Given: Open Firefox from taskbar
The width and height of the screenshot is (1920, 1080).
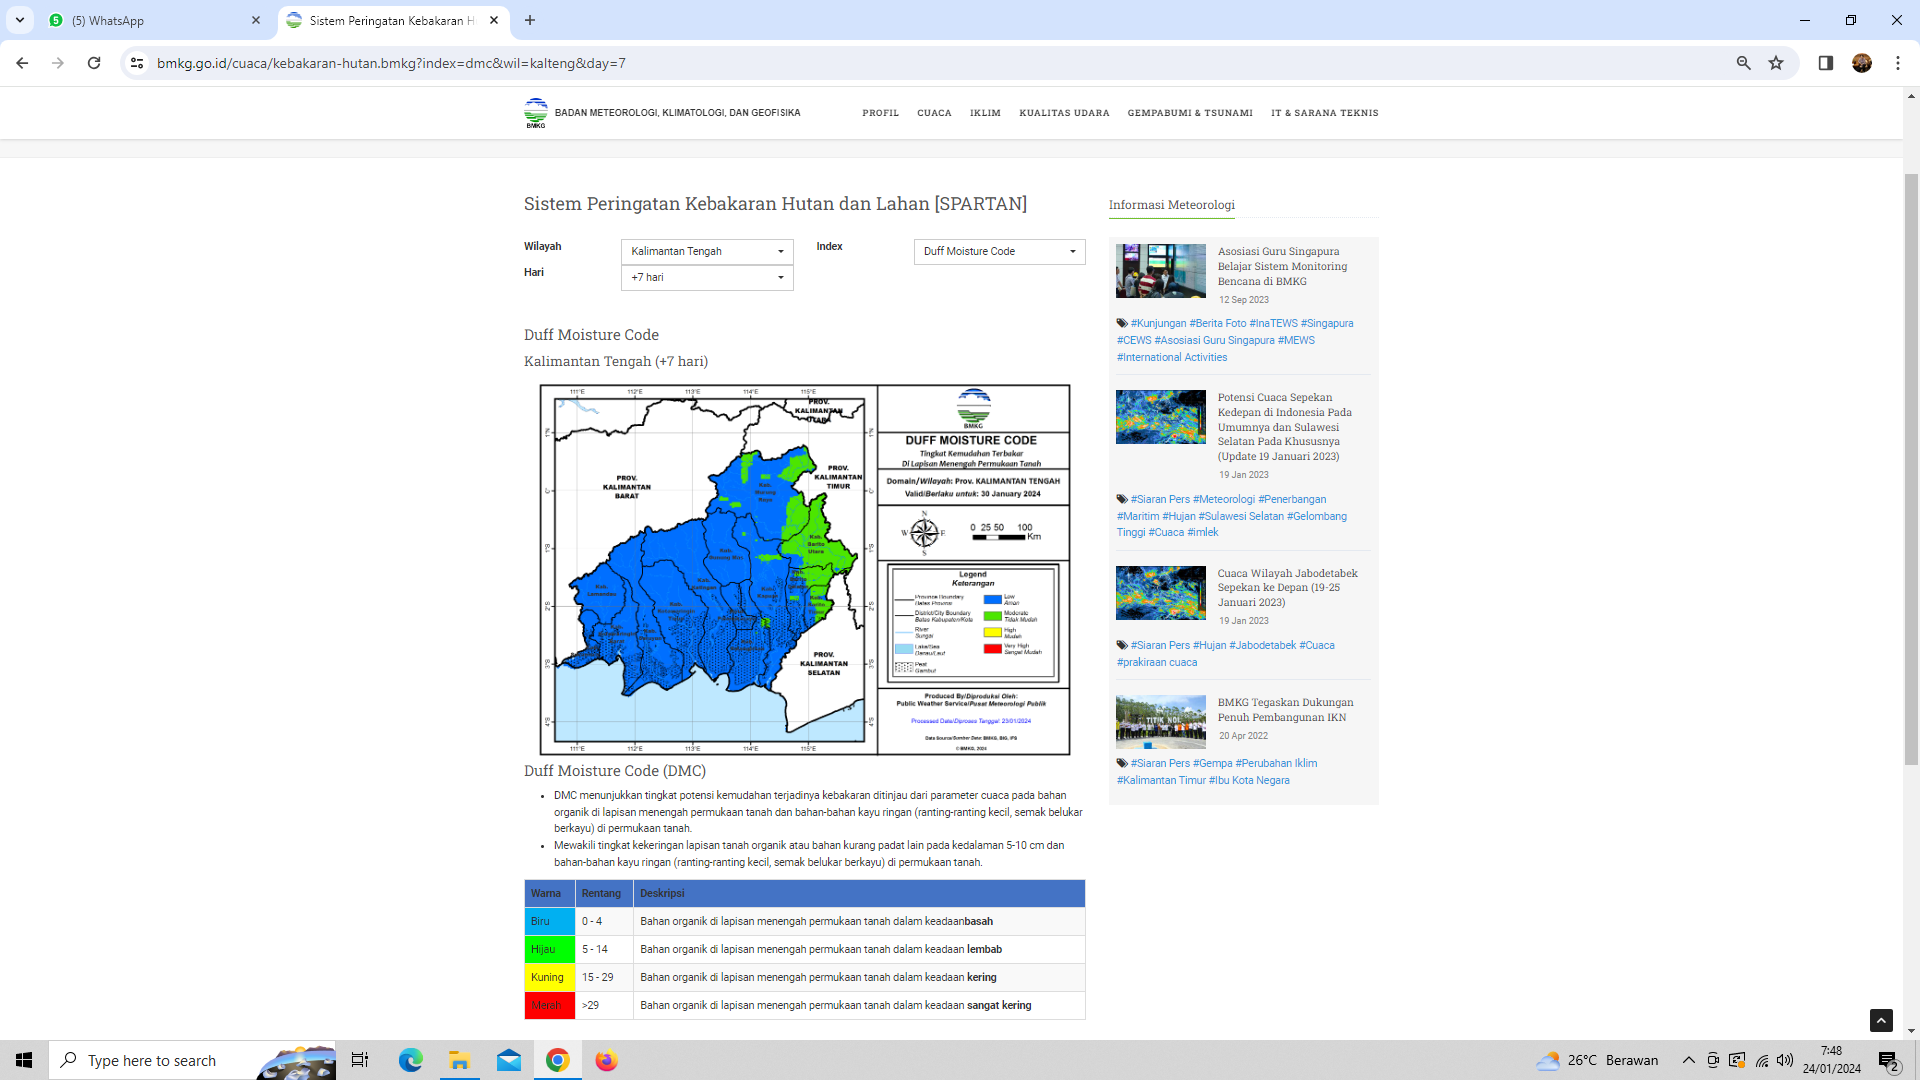Looking at the screenshot, I should click(x=606, y=1060).
